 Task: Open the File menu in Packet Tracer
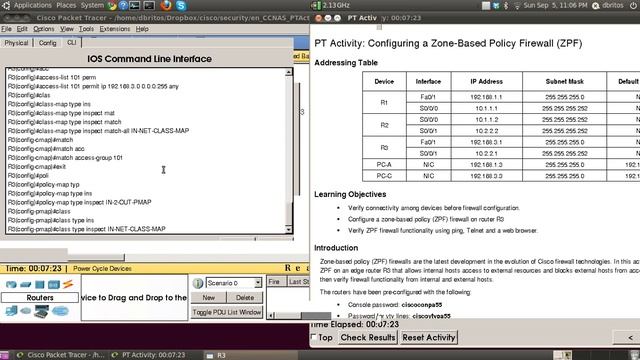pos(6,29)
